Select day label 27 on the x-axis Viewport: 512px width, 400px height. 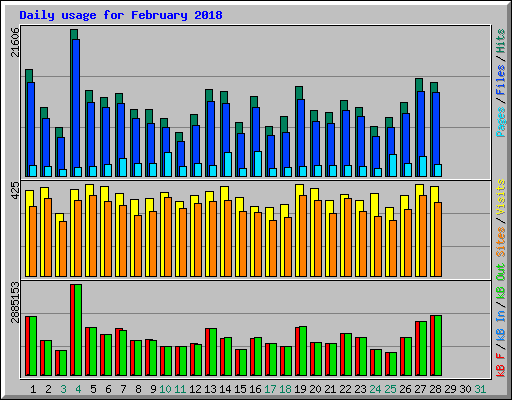420,389
